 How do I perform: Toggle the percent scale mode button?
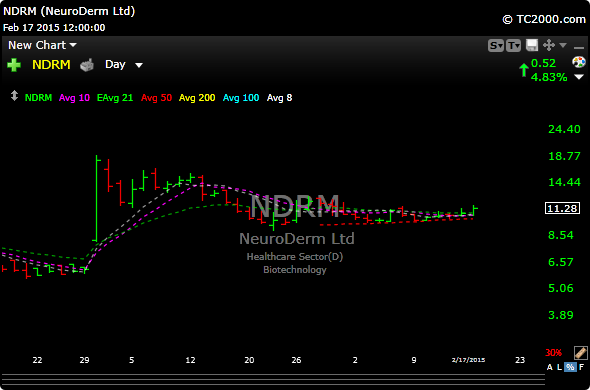(x=570, y=367)
